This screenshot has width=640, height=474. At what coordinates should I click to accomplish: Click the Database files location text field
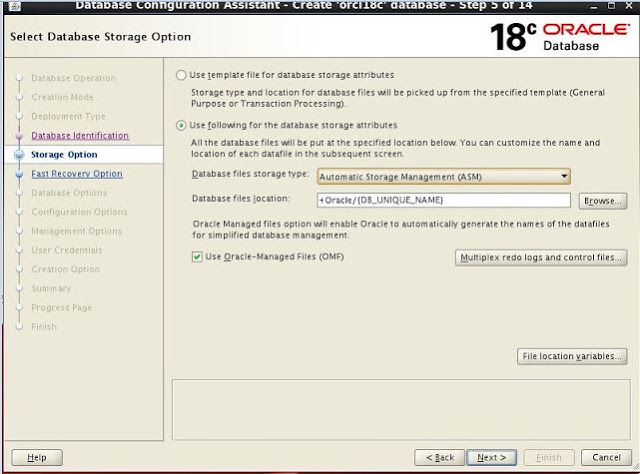pos(443,200)
